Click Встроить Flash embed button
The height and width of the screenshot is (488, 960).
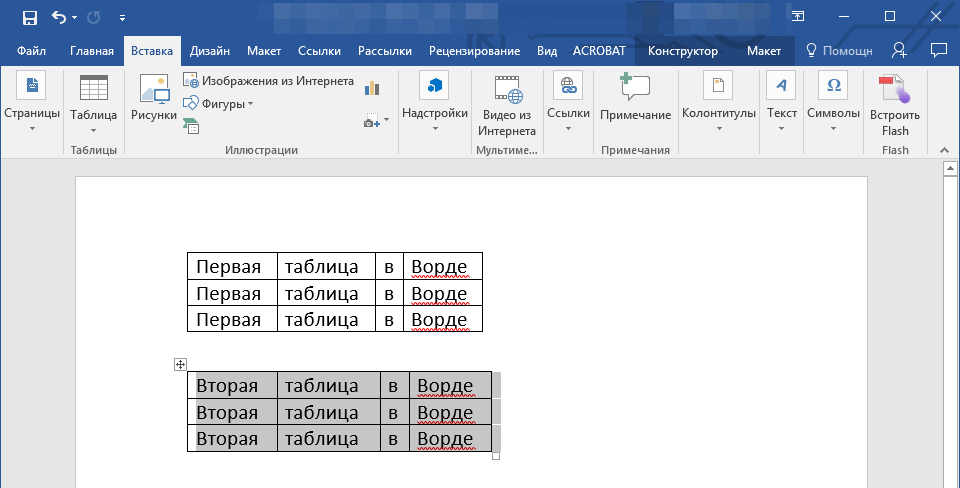click(x=894, y=106)
